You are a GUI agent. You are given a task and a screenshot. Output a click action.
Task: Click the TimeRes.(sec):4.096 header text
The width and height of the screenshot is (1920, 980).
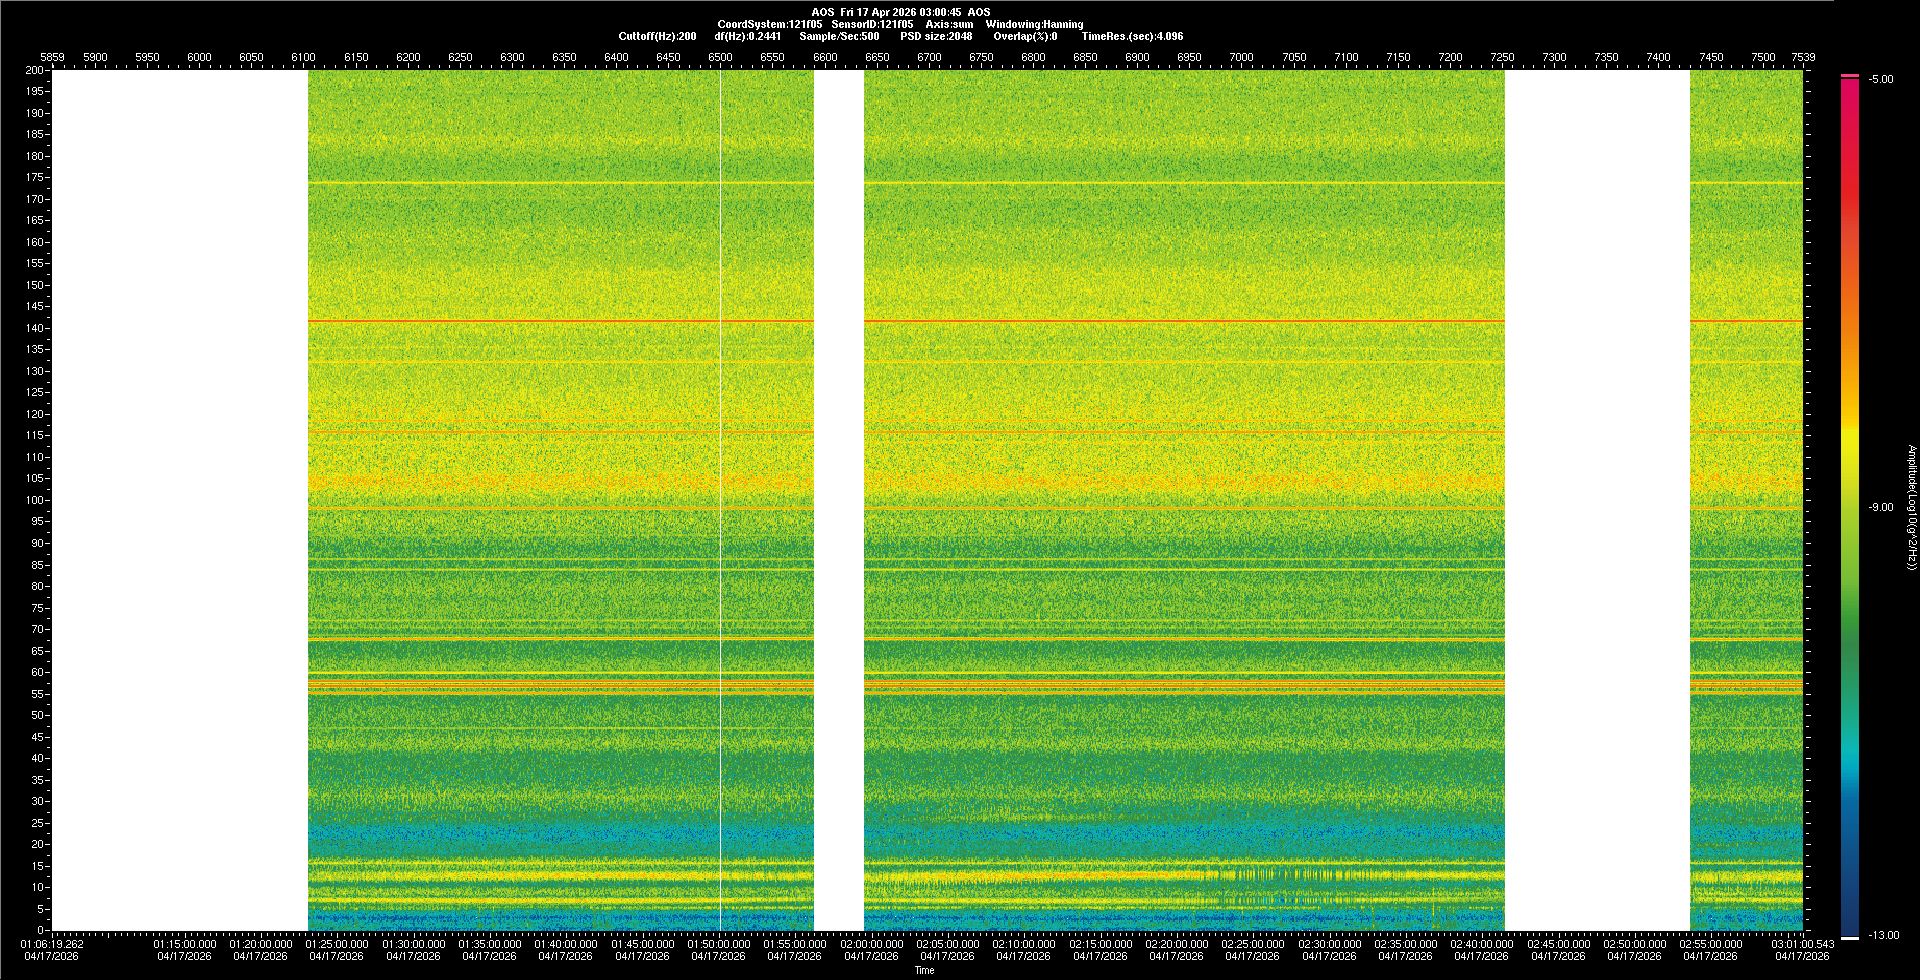(x=1131, y=36)
